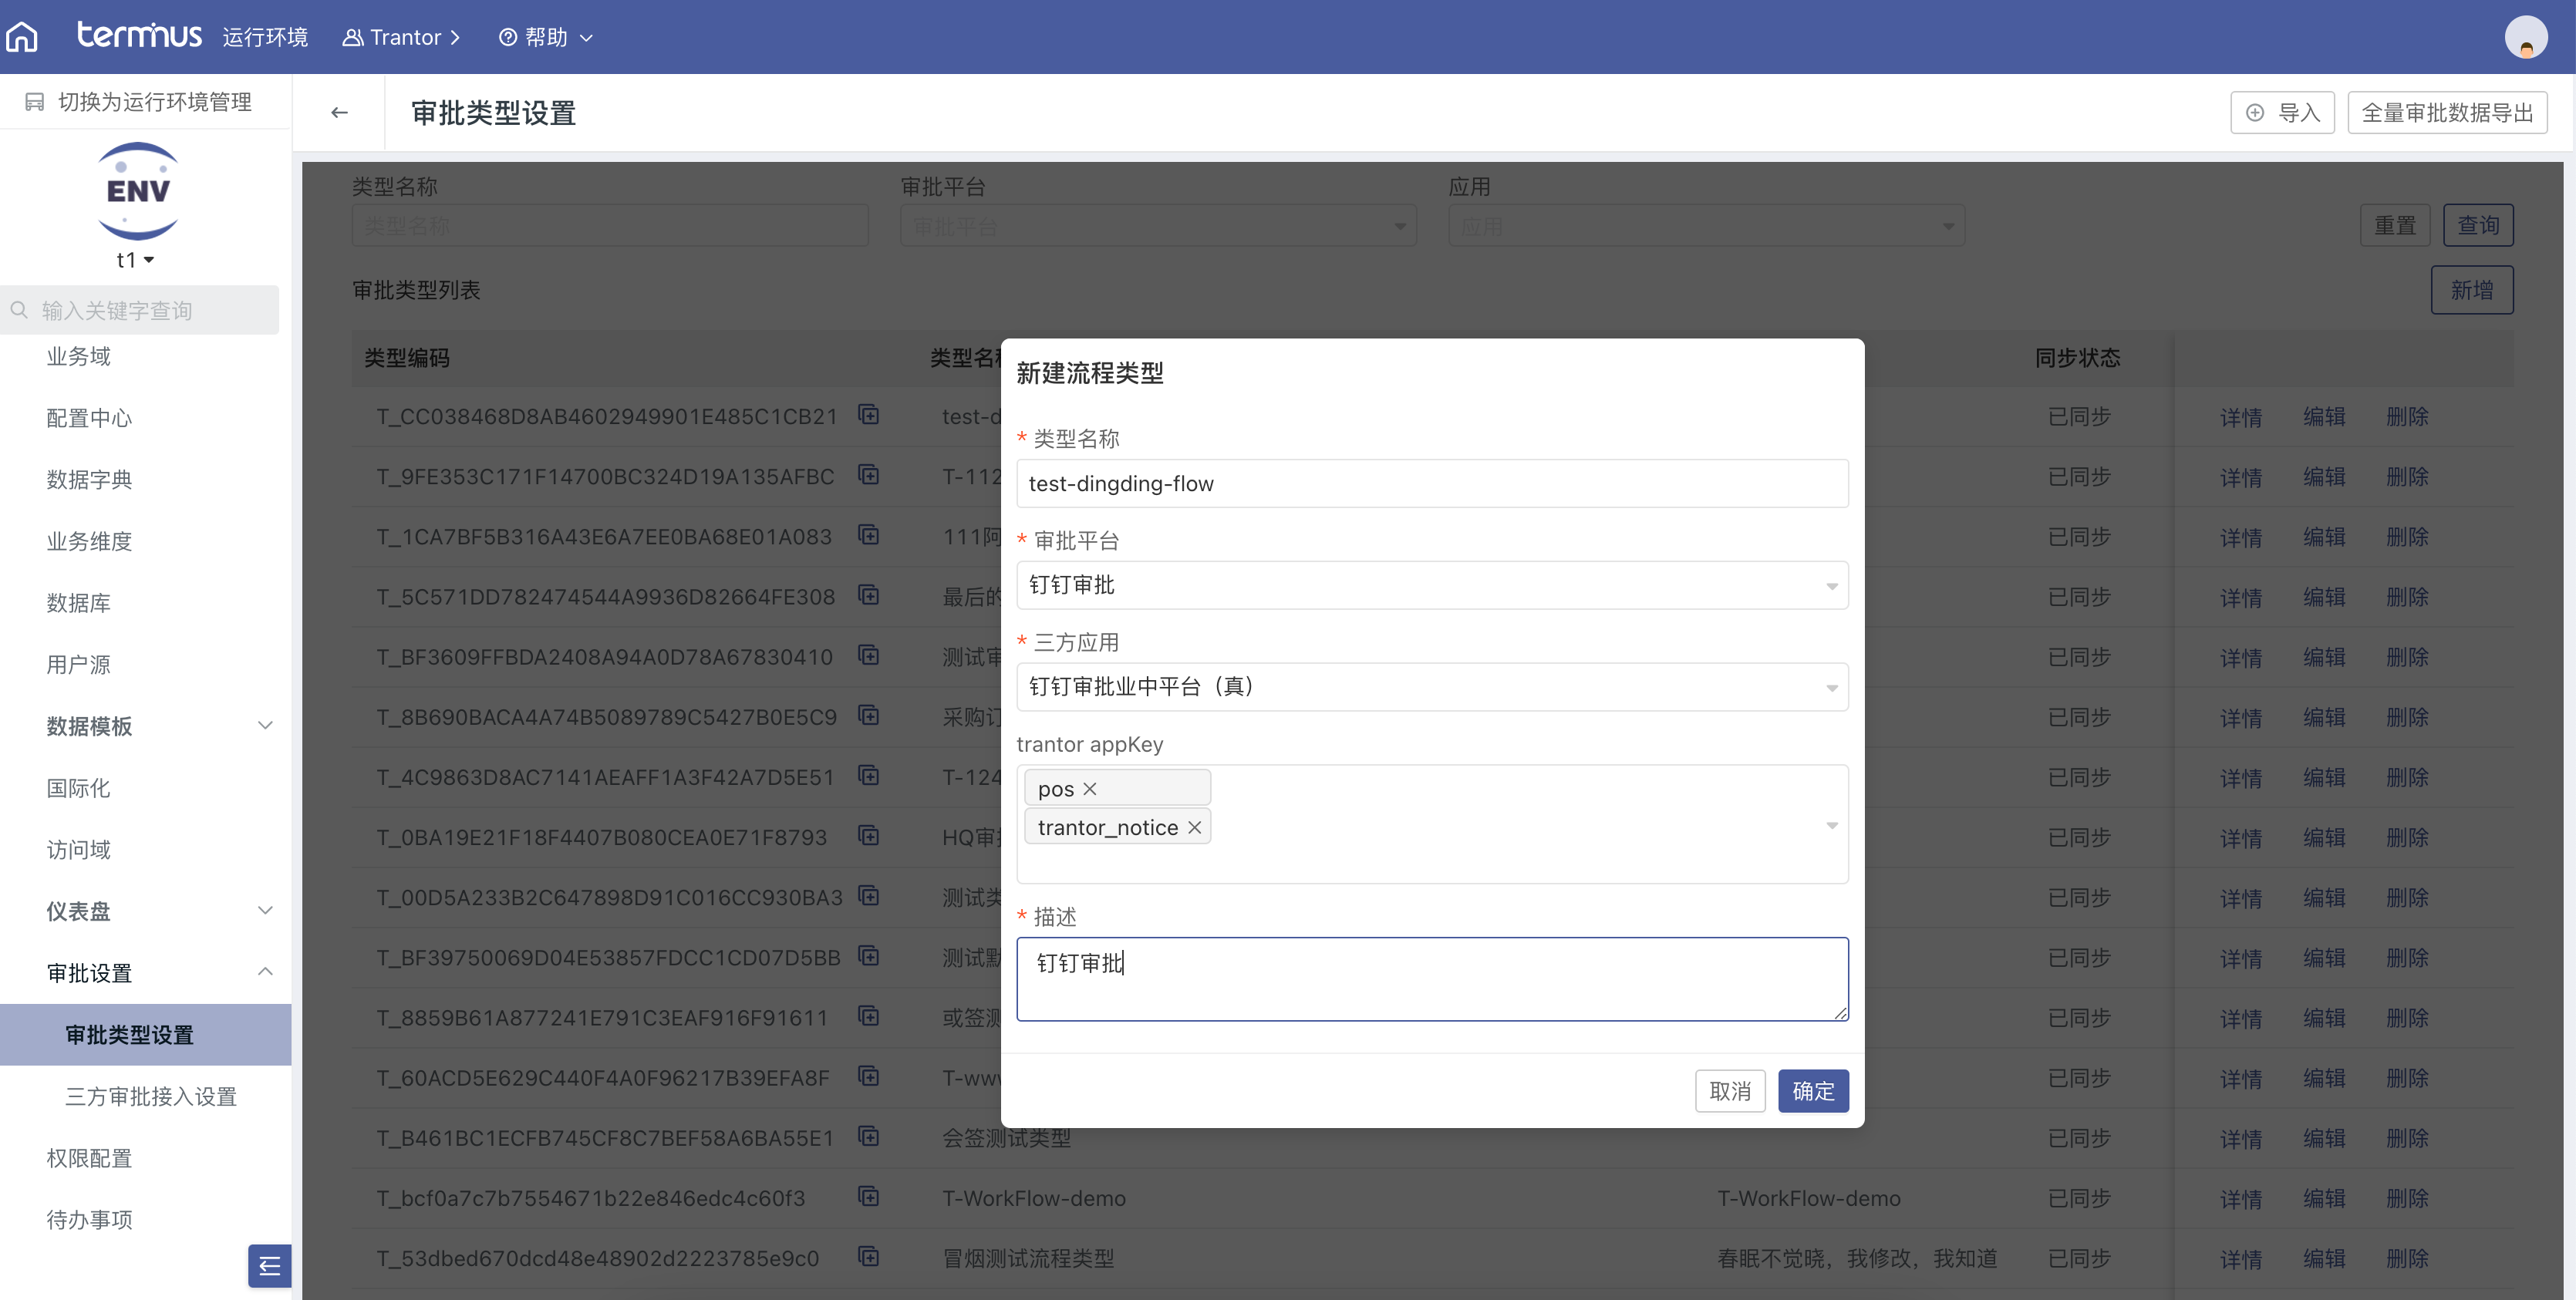Open 权限配置 in the sidebar
This screenshot has height=1300, width=2576.
89,1158
